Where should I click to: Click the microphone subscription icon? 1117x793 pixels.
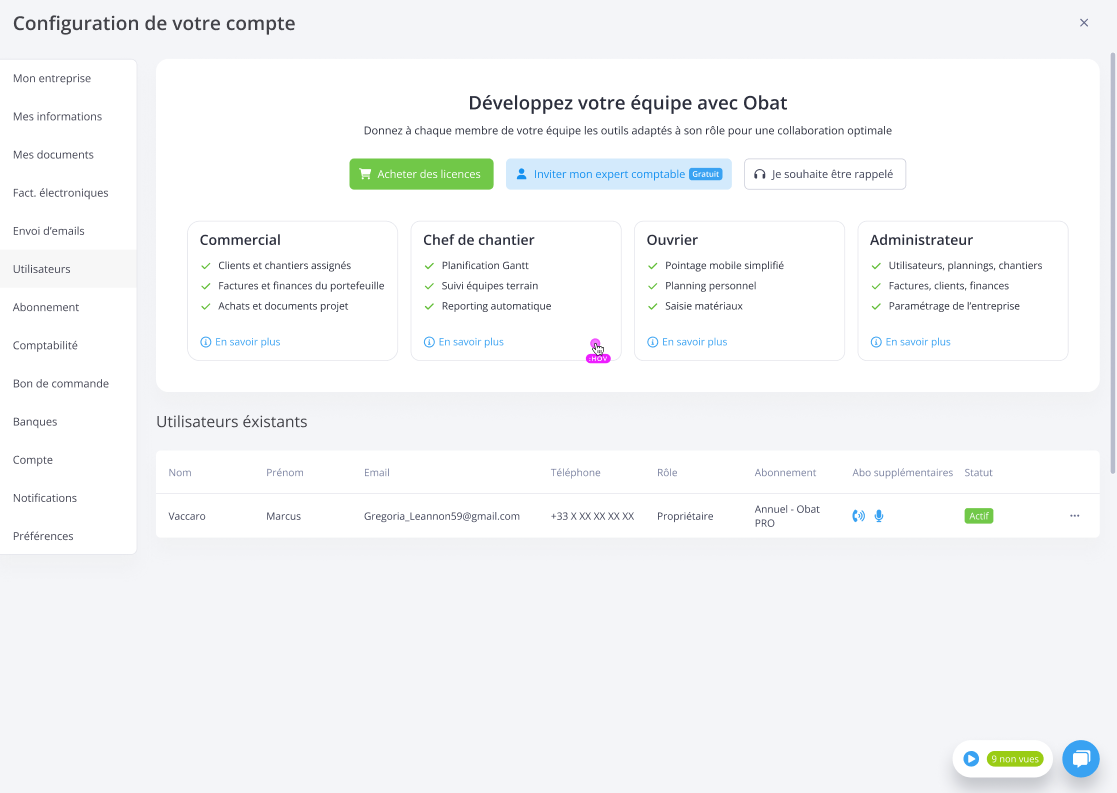pos(879,516)
